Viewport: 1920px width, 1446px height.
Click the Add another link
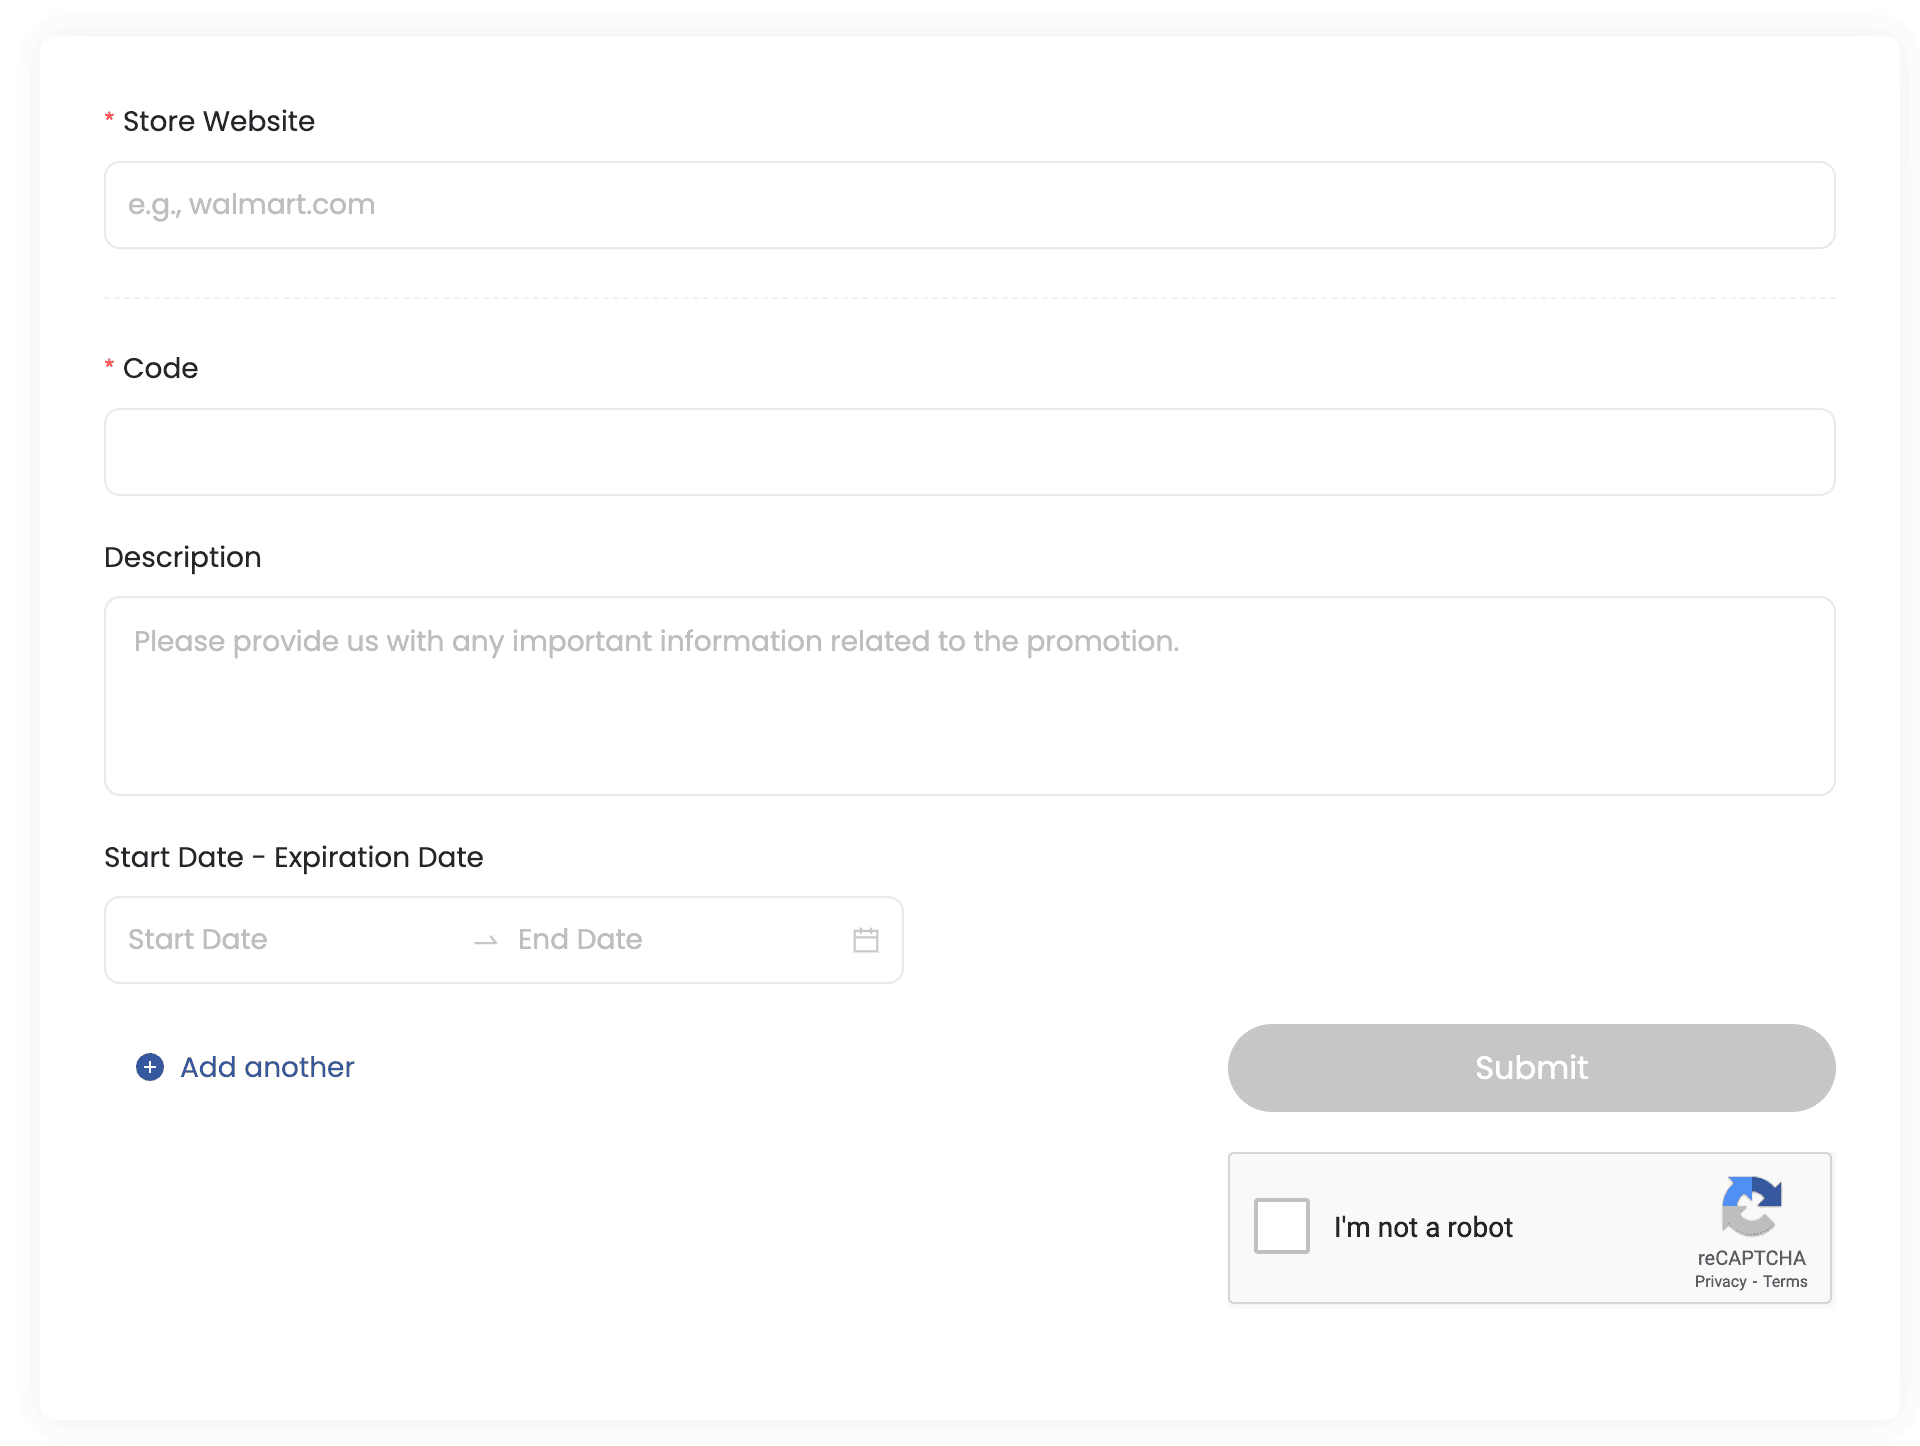[x=267, y=1067]
